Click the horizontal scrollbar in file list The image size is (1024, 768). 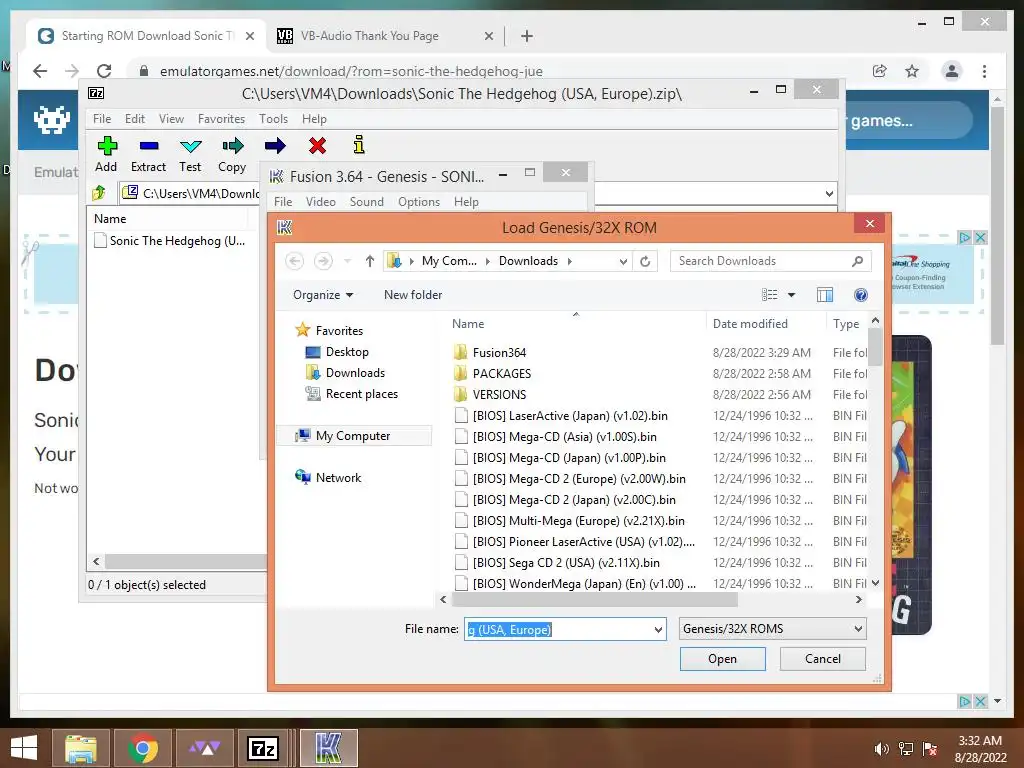point(594,600)
